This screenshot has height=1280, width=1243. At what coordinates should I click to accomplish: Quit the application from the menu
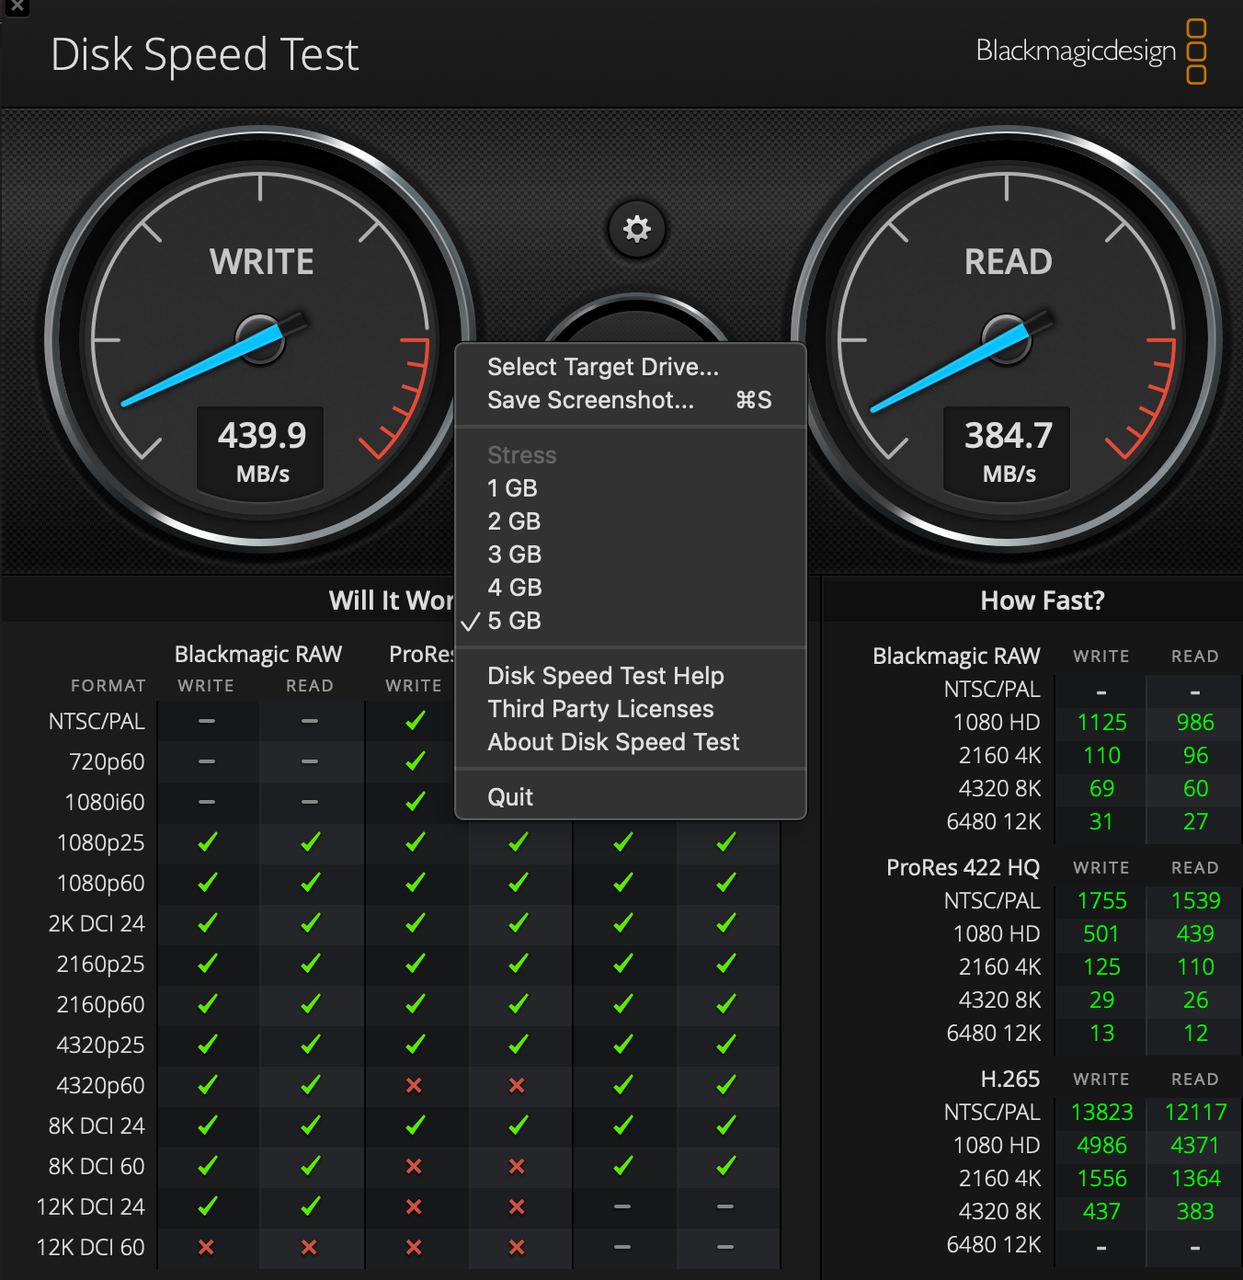click(x=510, y=797)
